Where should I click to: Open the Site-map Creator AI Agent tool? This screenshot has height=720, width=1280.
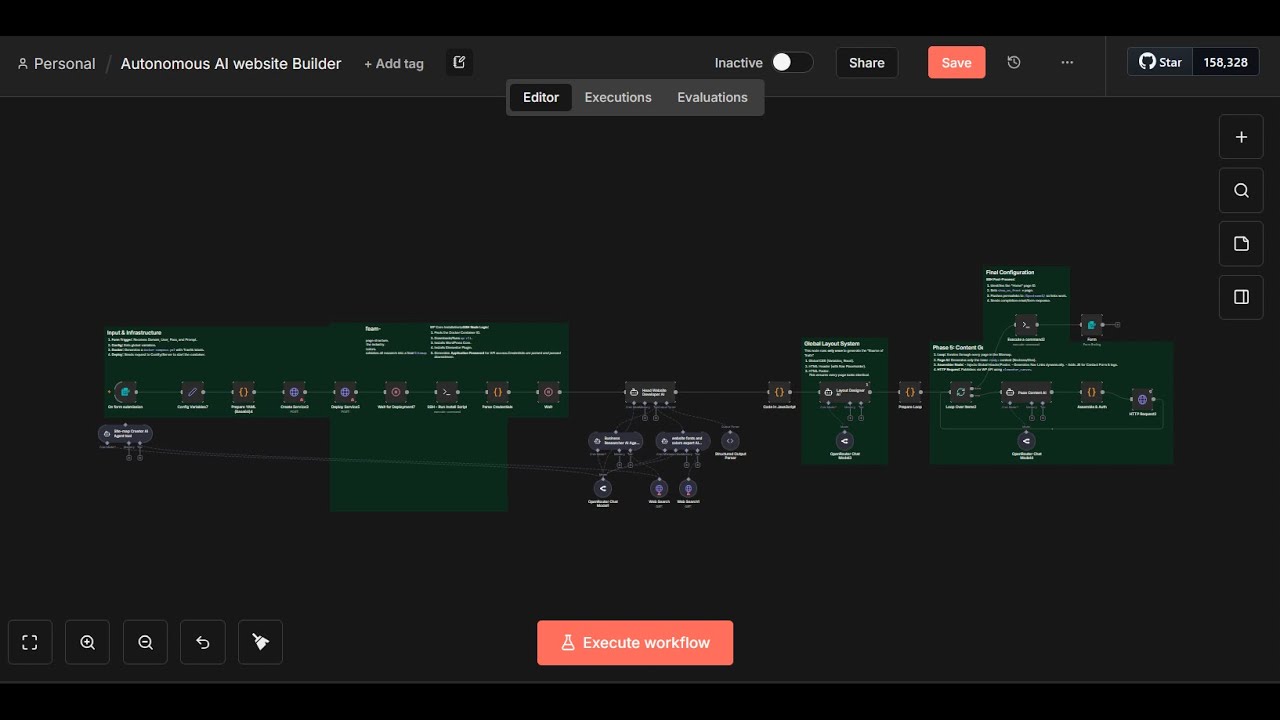point(126,434)
